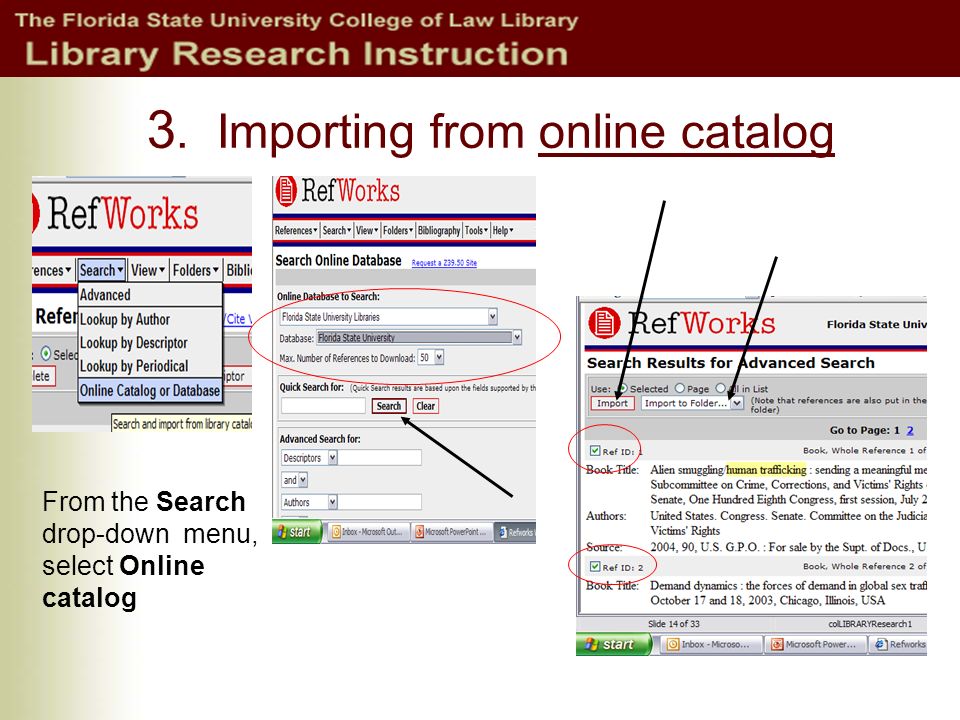This screenshot has width=960, height=720.
Task: Click the 'Search Online Database' heading text
Action: point(338,261)
